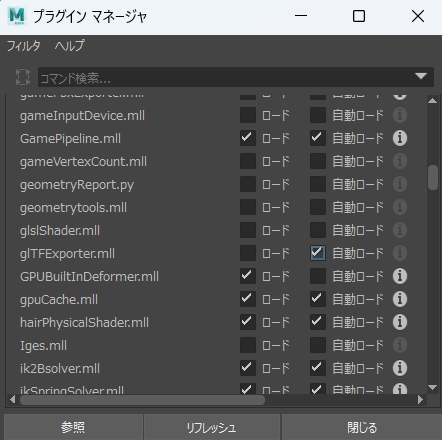Click the horizontal scroll right arrow
This screenshot has height=440, width=442.
click(421, 399)
